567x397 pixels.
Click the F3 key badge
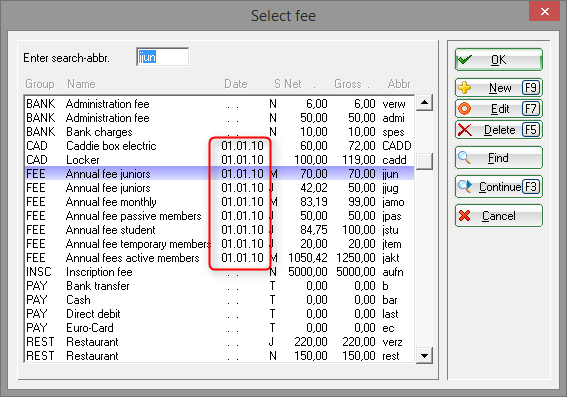[x=531, y=187]
